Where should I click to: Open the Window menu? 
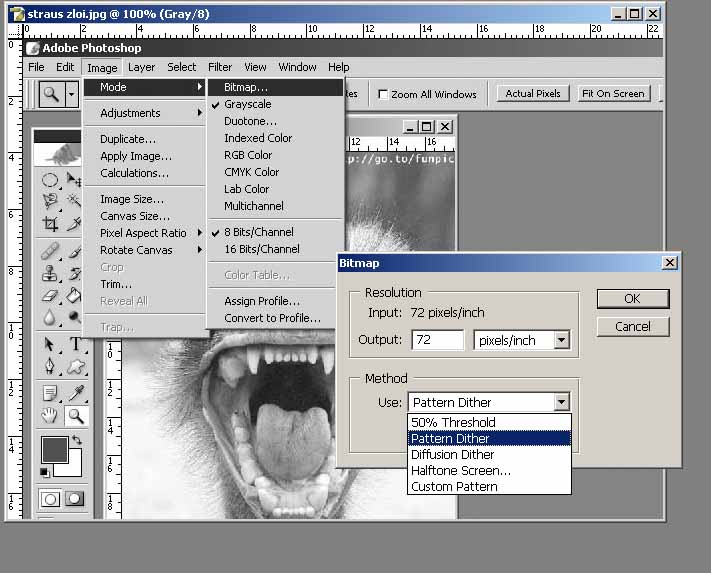(297, 67)
